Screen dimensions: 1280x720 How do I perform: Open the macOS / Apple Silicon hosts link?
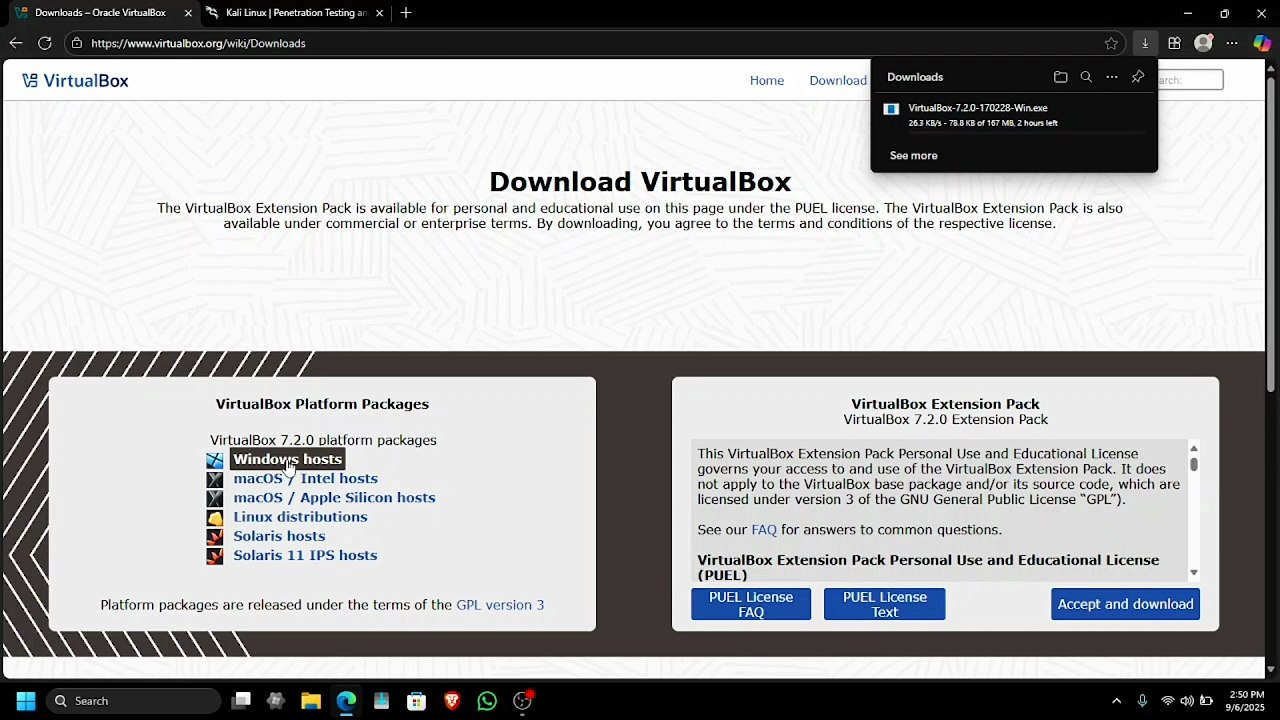(x=334, y=498)
